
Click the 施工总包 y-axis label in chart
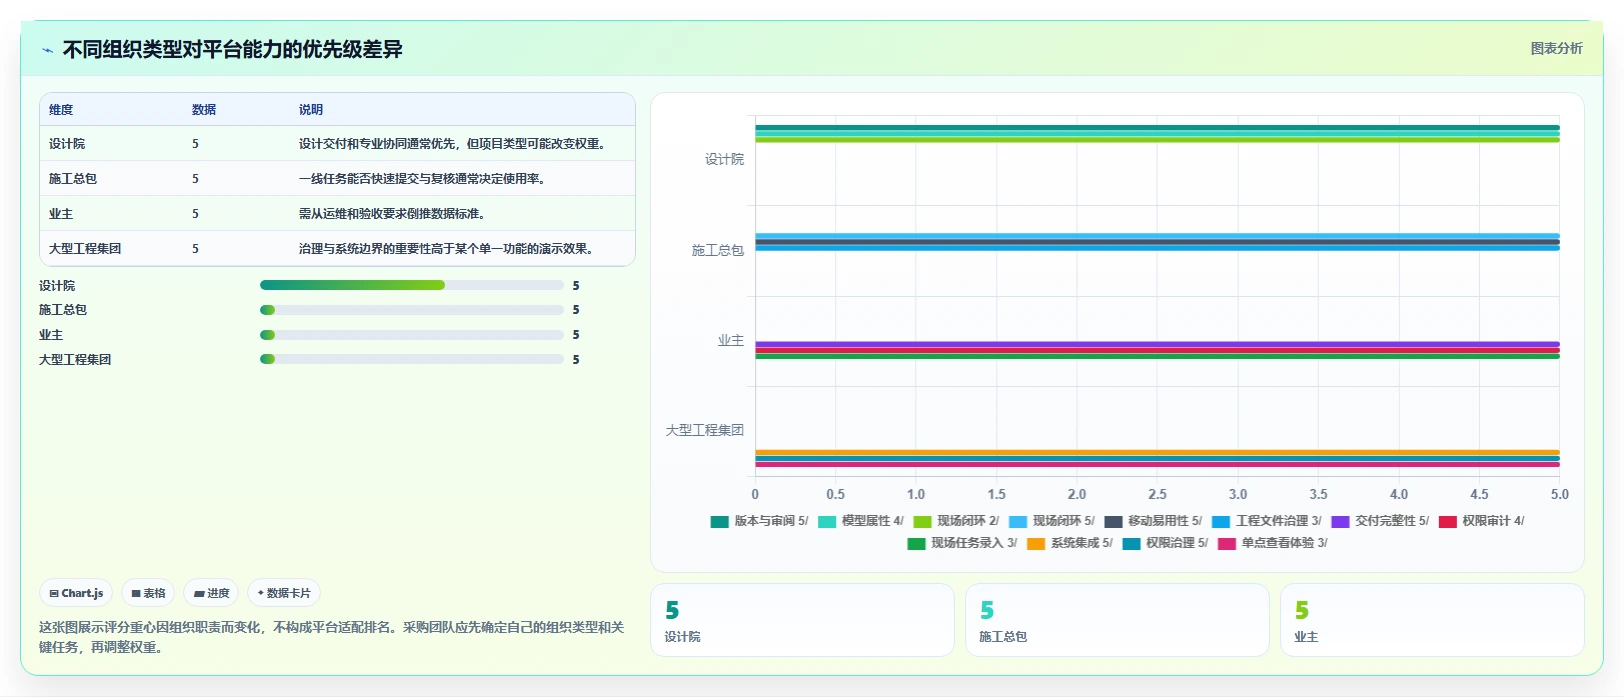pyautogui.click(x=718, y=250)
